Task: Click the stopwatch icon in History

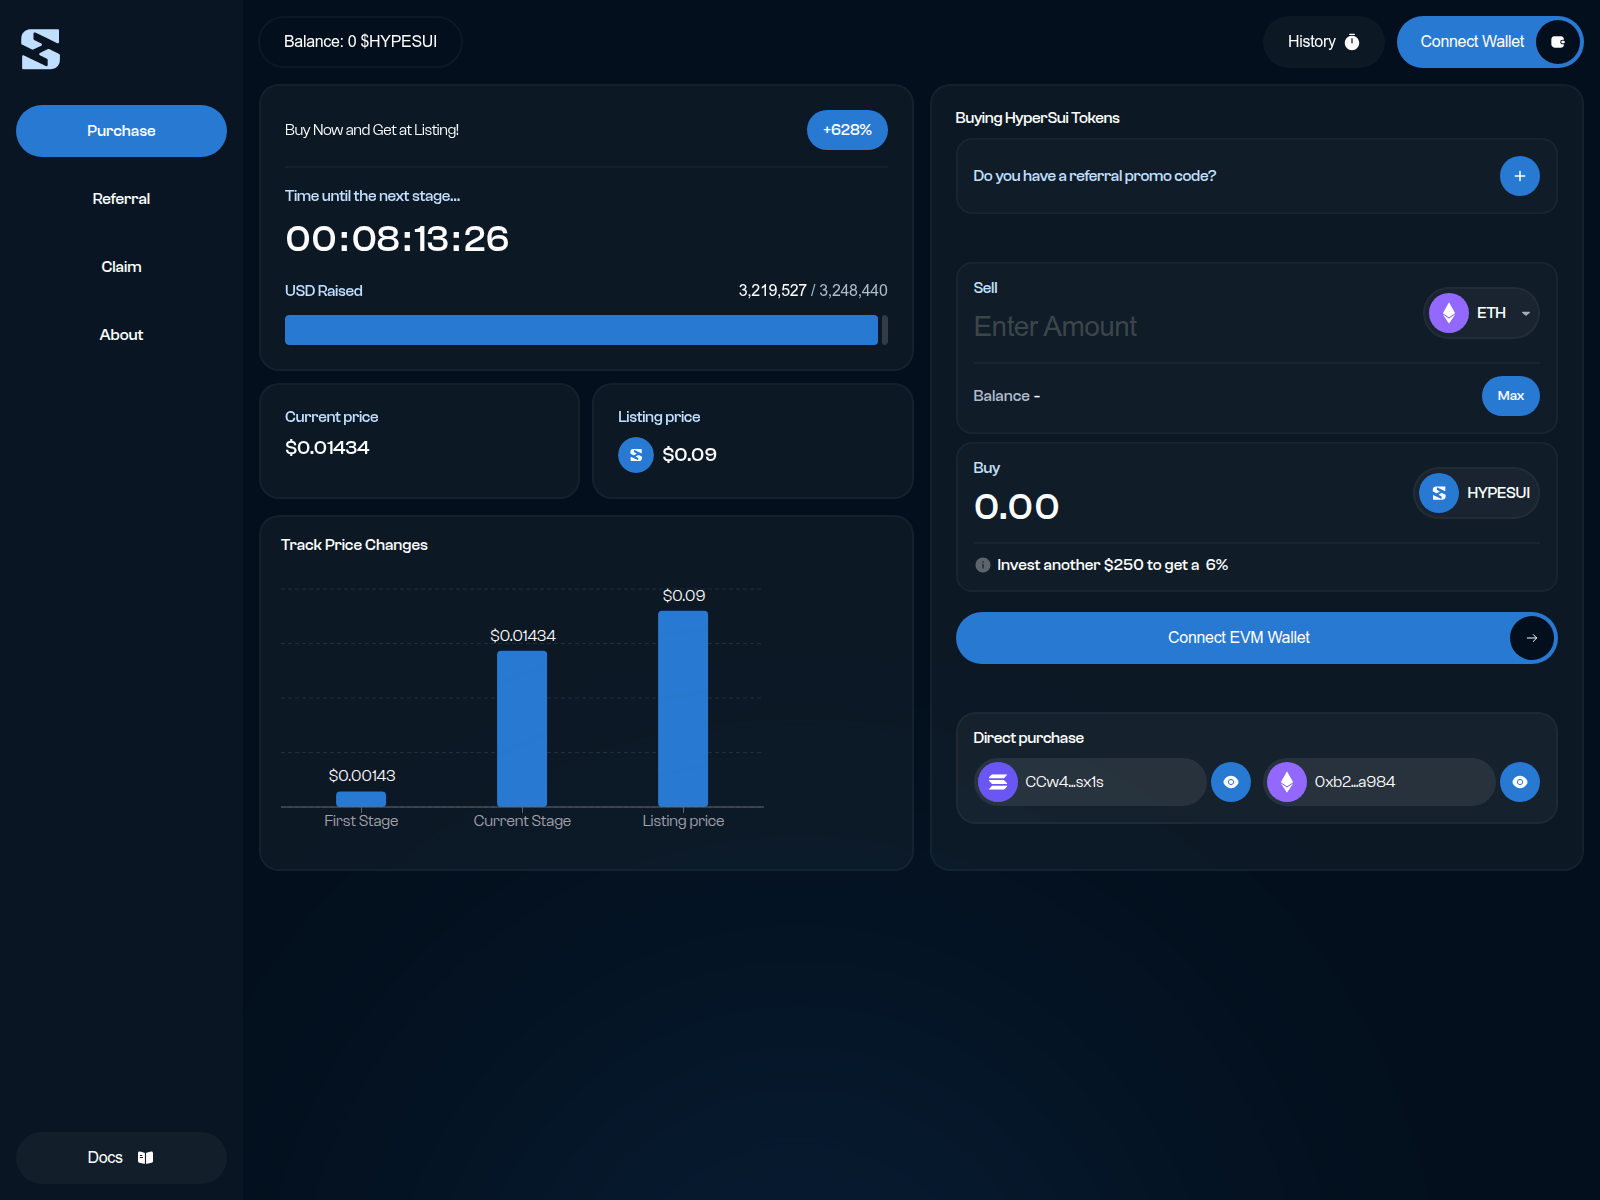Action: click(1352, 42)
